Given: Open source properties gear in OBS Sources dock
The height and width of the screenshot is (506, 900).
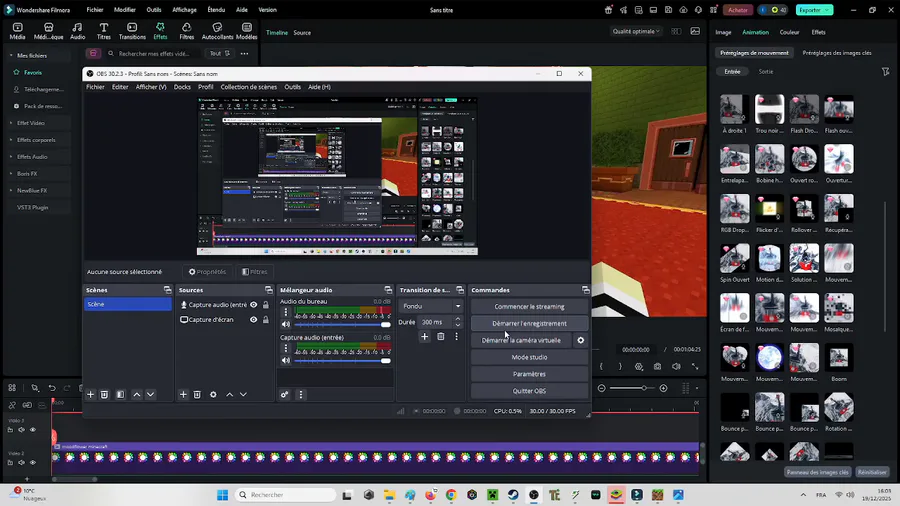Looking at the screenshot, I should pyautogui.click(x=213, y=395).
